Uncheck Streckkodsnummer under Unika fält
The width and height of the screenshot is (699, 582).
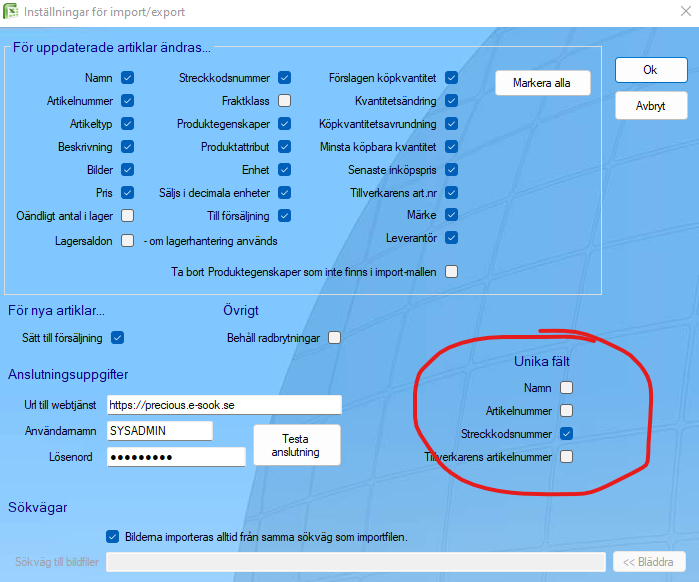[x=567, y=433]
